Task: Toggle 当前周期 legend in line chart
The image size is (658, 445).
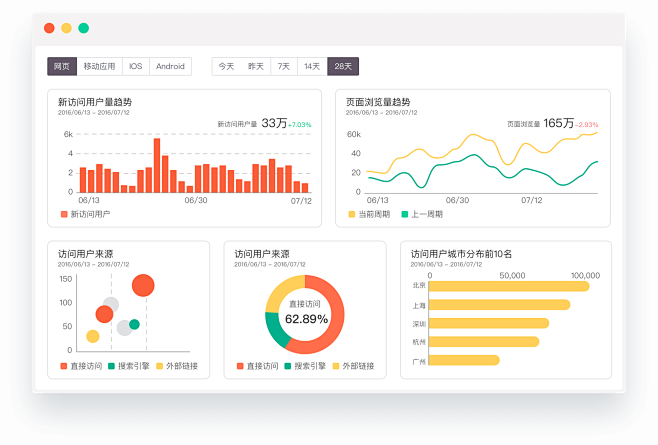Action: coord(369,215)
